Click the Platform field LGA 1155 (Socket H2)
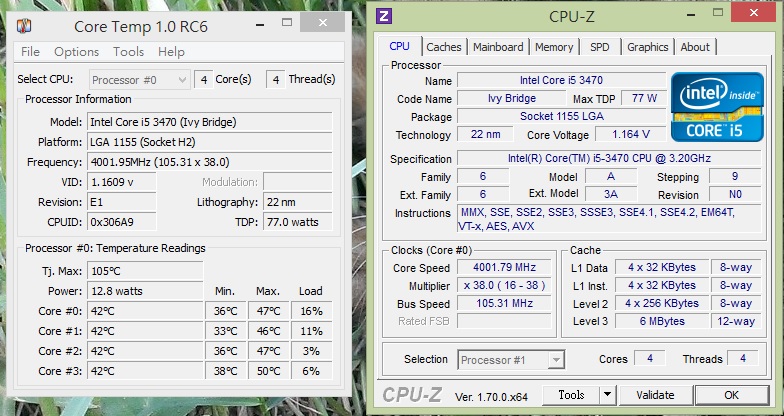Viewport: 784px width, 416px height. (210, 142)
